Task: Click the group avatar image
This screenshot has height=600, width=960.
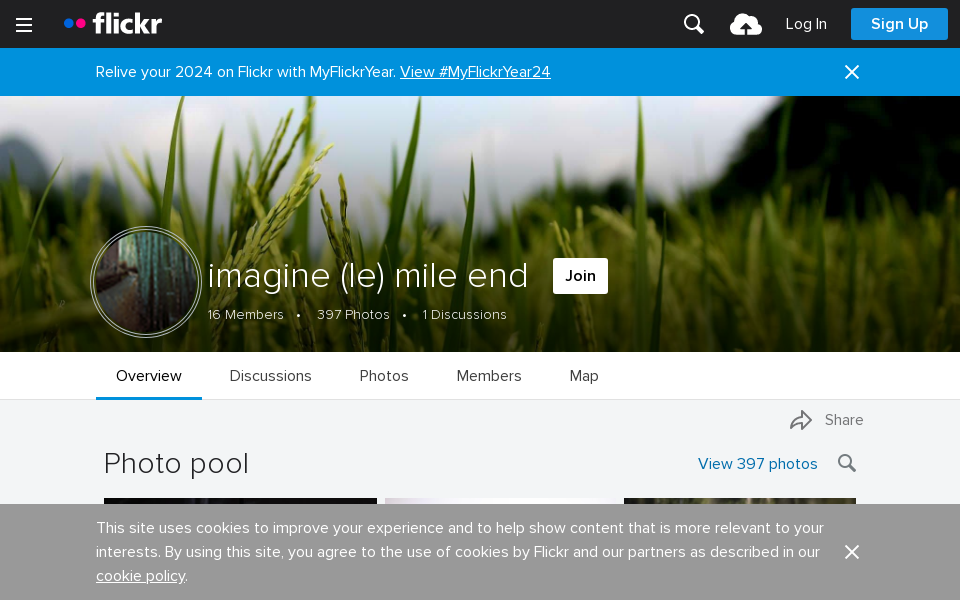Action: point(146,282)
